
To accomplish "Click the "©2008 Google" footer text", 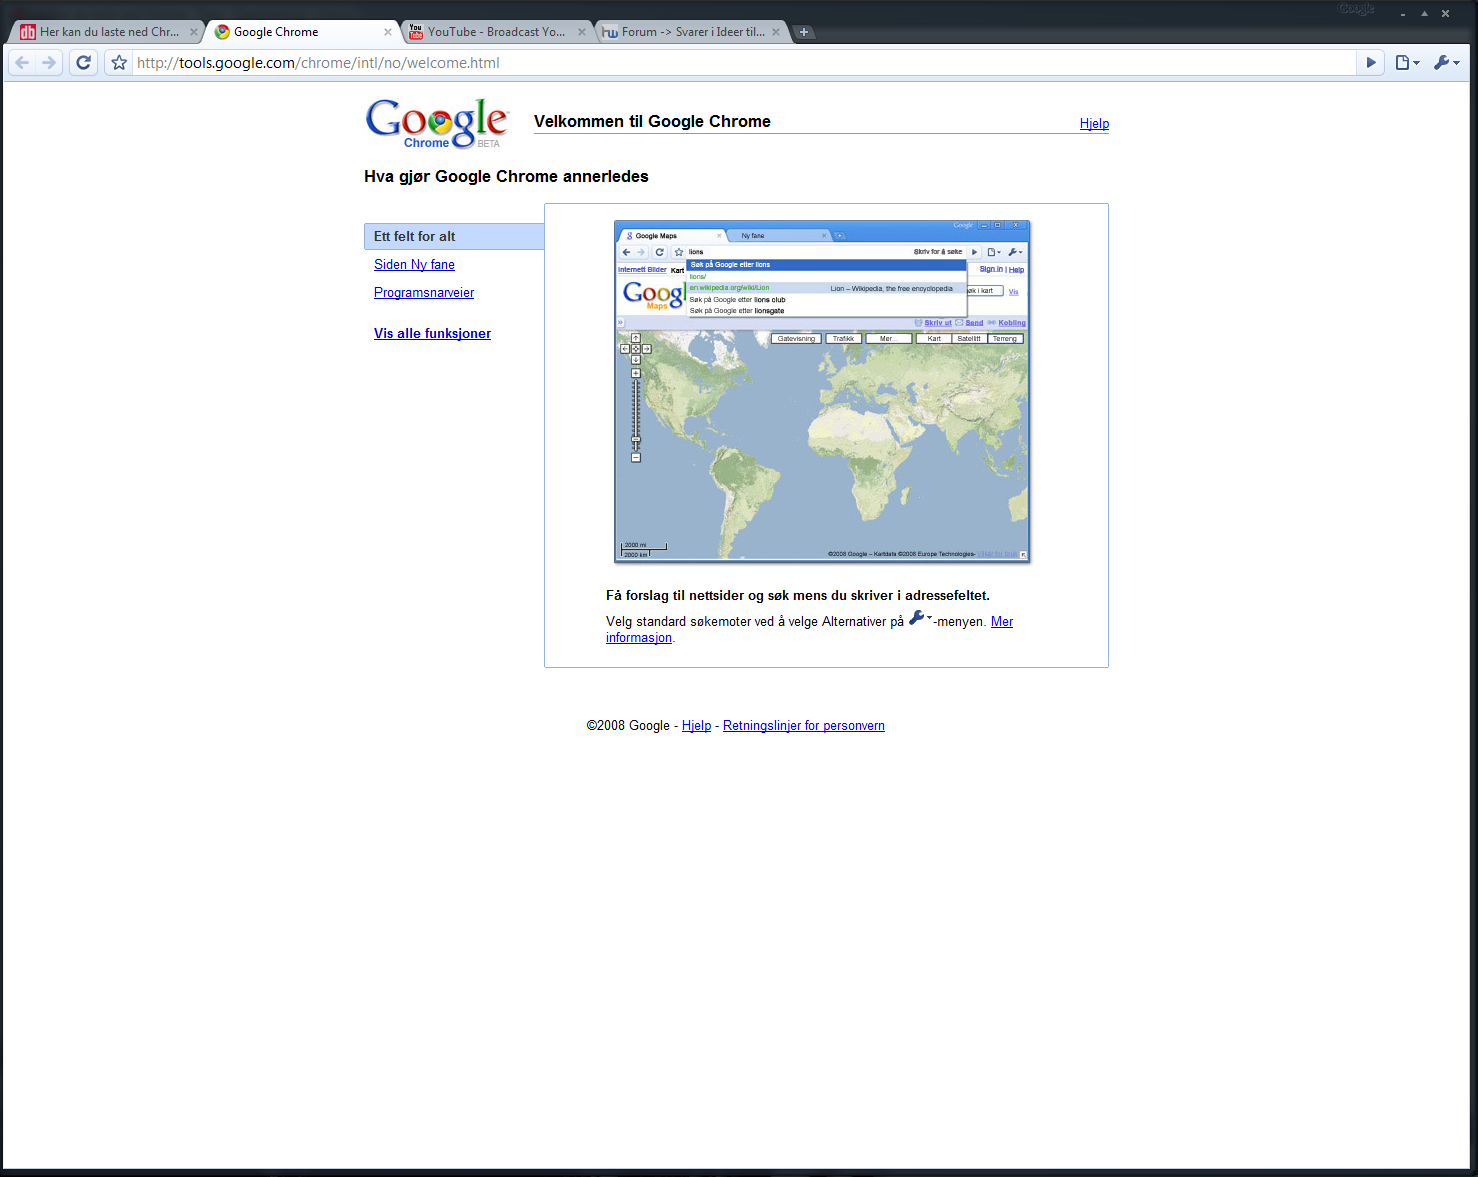I will [x=628, y=726].
